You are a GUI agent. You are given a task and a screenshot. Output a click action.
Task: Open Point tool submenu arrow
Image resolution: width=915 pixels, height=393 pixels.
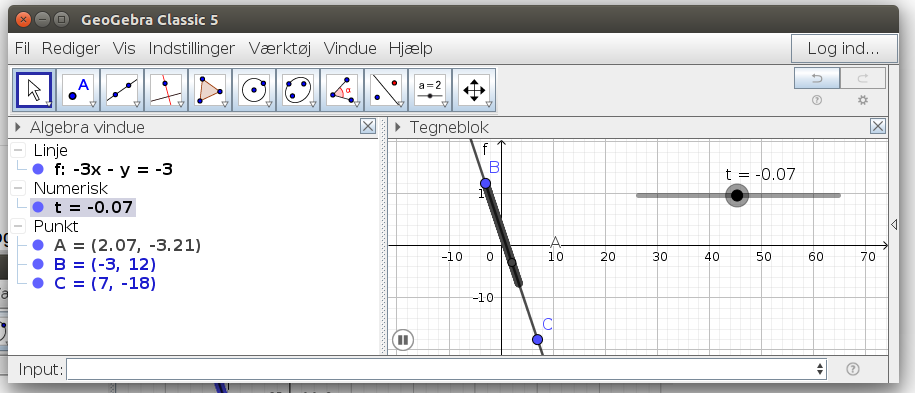point(93,105)
